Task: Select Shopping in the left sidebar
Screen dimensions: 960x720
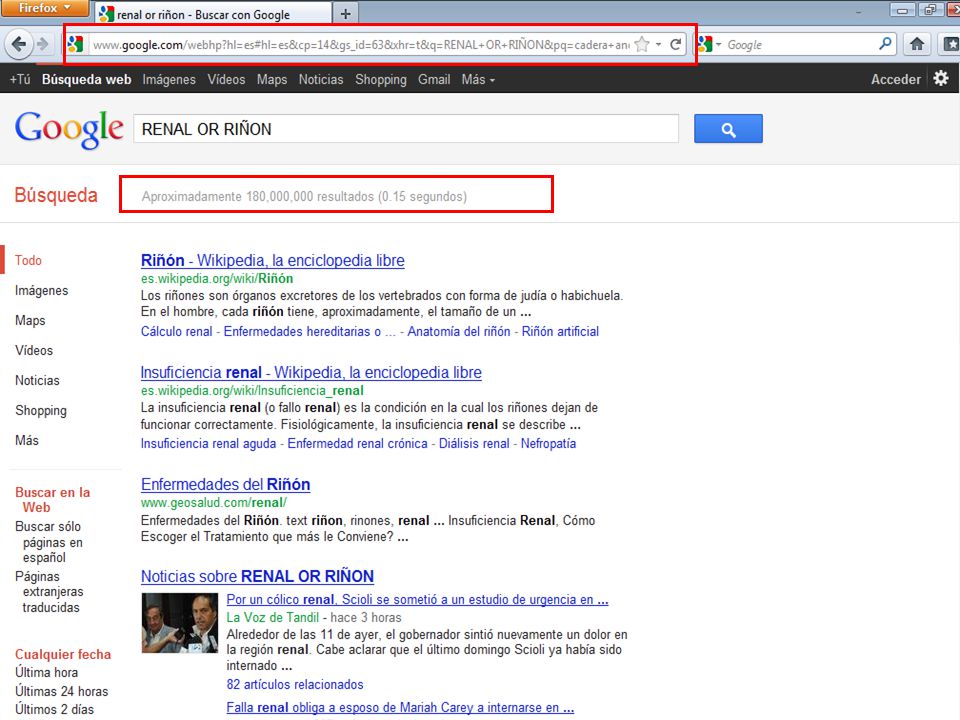Action: [x=41, y=410]
